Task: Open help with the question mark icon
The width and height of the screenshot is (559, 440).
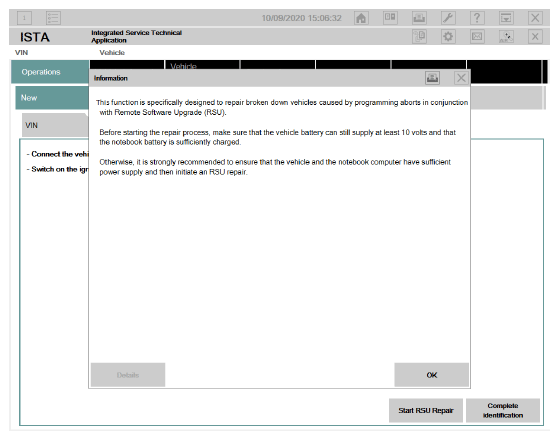Action: [477, 18]
